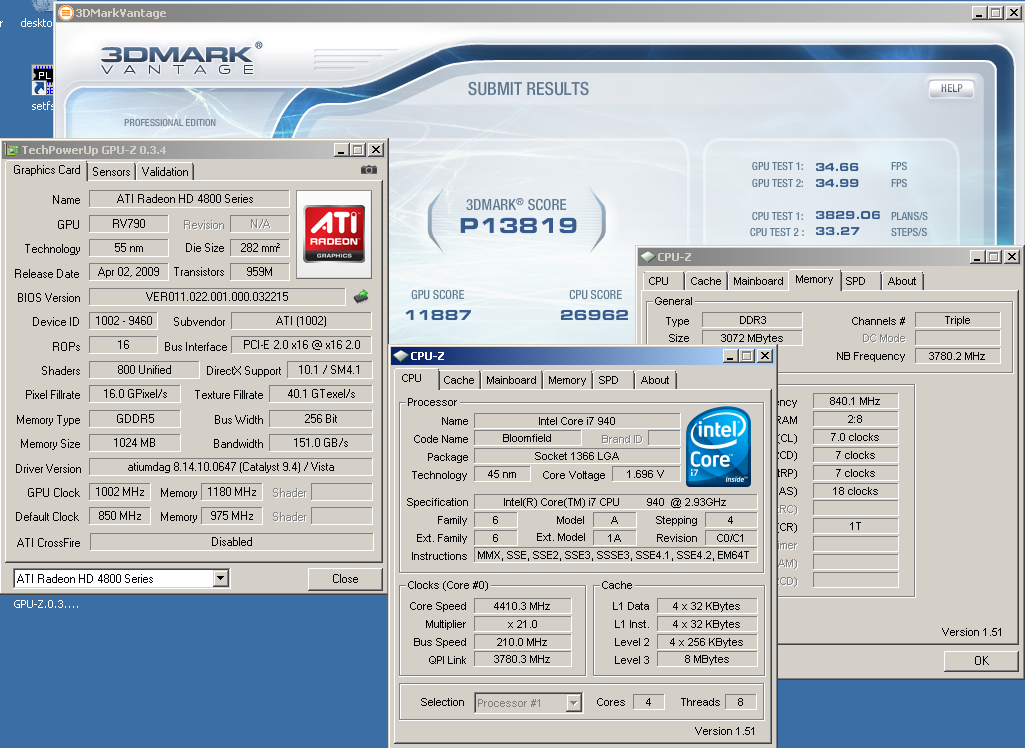
Task: Click the HELP button in 3DMark Vantage
Action: 951,88
